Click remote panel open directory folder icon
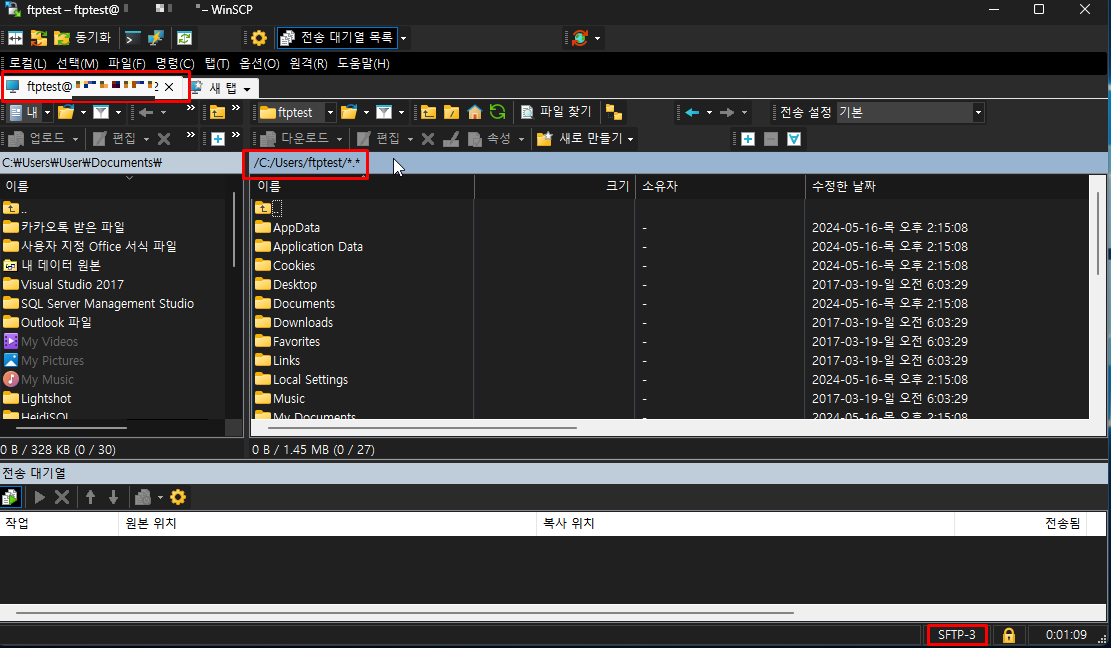 click(x=349, y=113)
